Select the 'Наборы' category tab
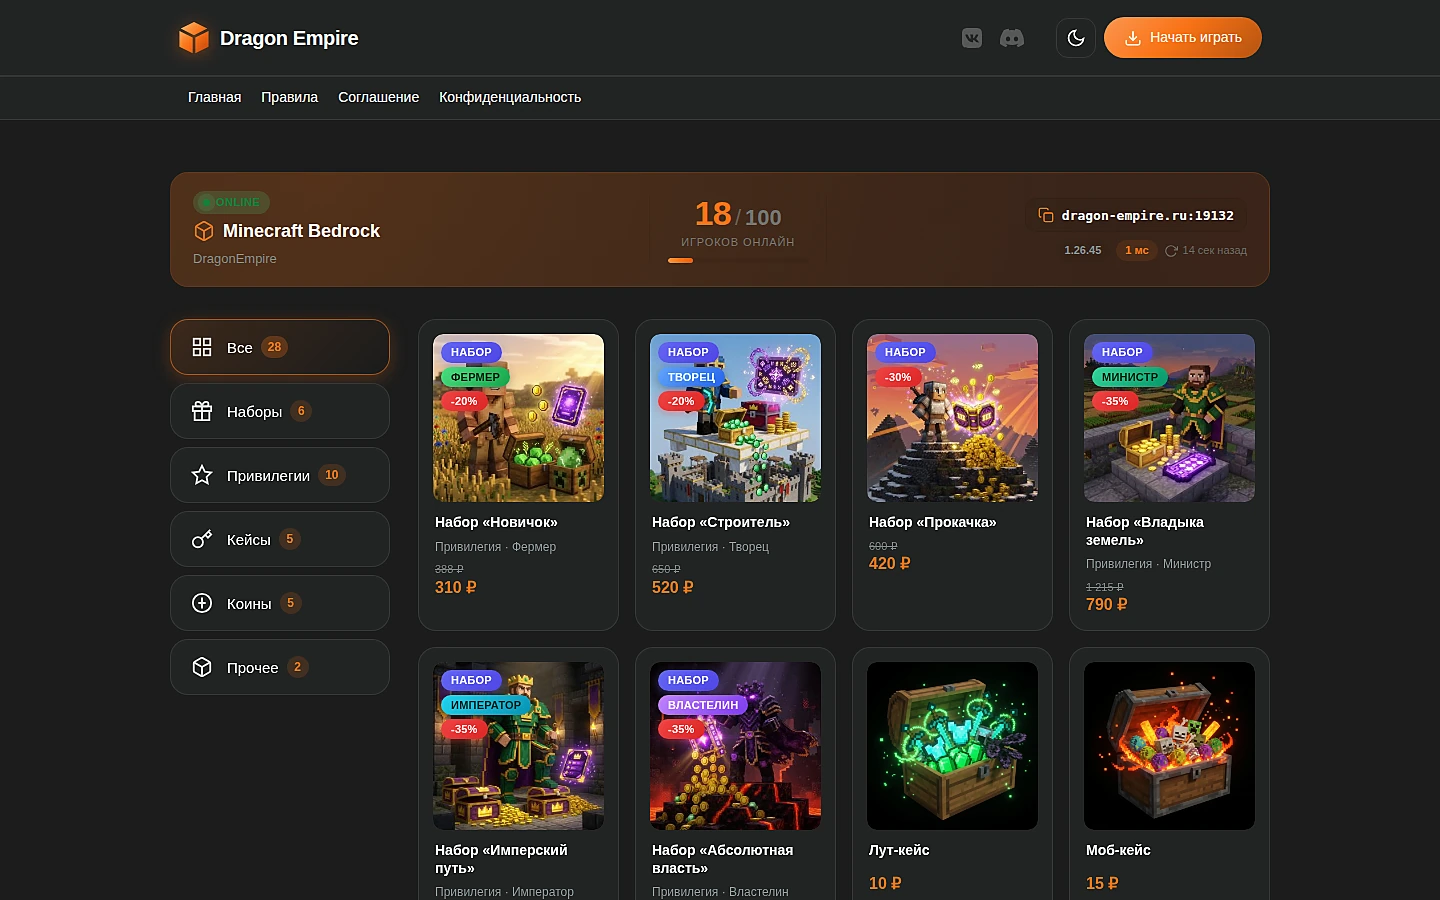This screenshot has width=1440, height=900. 280,411
